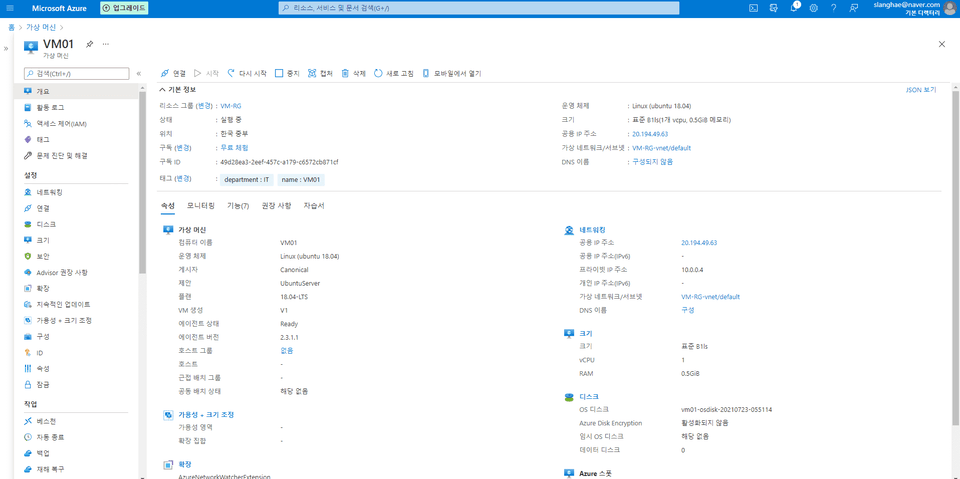This screenshot has width=960, height=479.
Task: Click the main content vertical scrollbar
Action: point(956,257)
